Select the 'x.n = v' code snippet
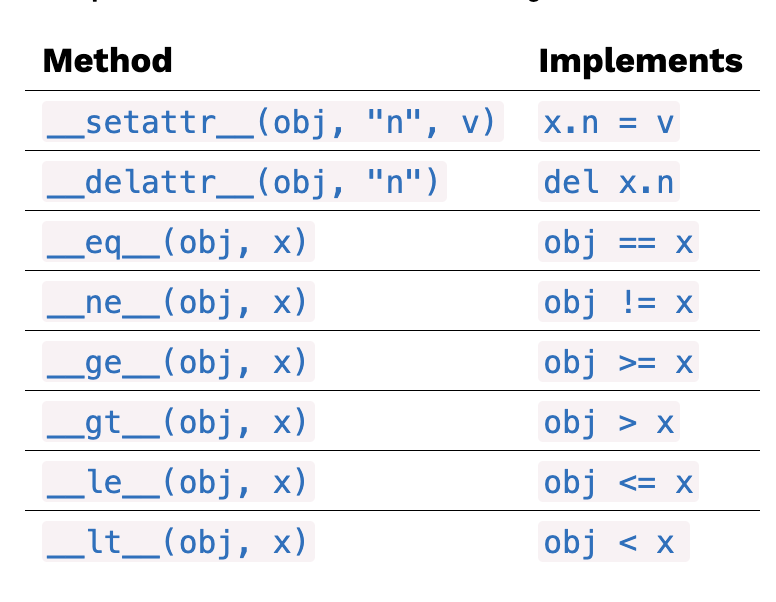The width and height of the screenshot is (776, 602). tap(609, 122)
